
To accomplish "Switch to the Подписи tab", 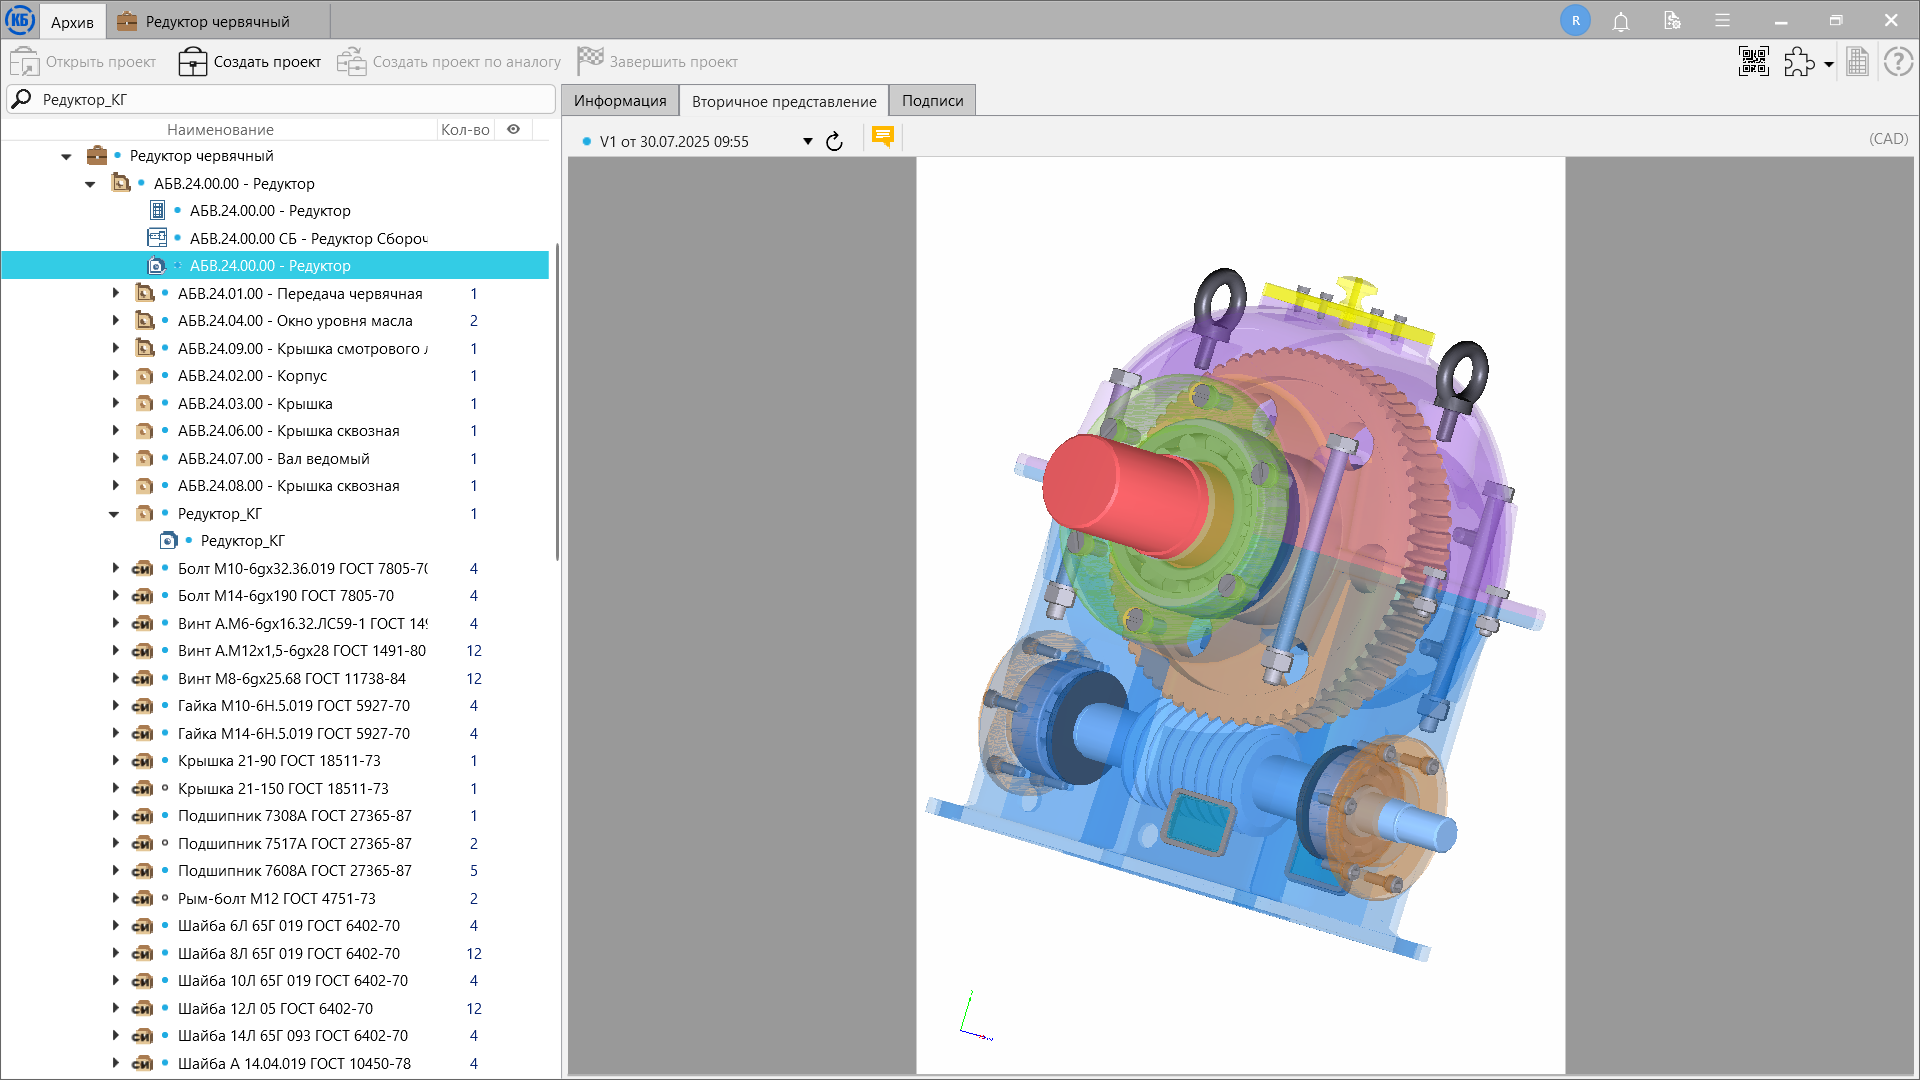I will tap(932, 101).
